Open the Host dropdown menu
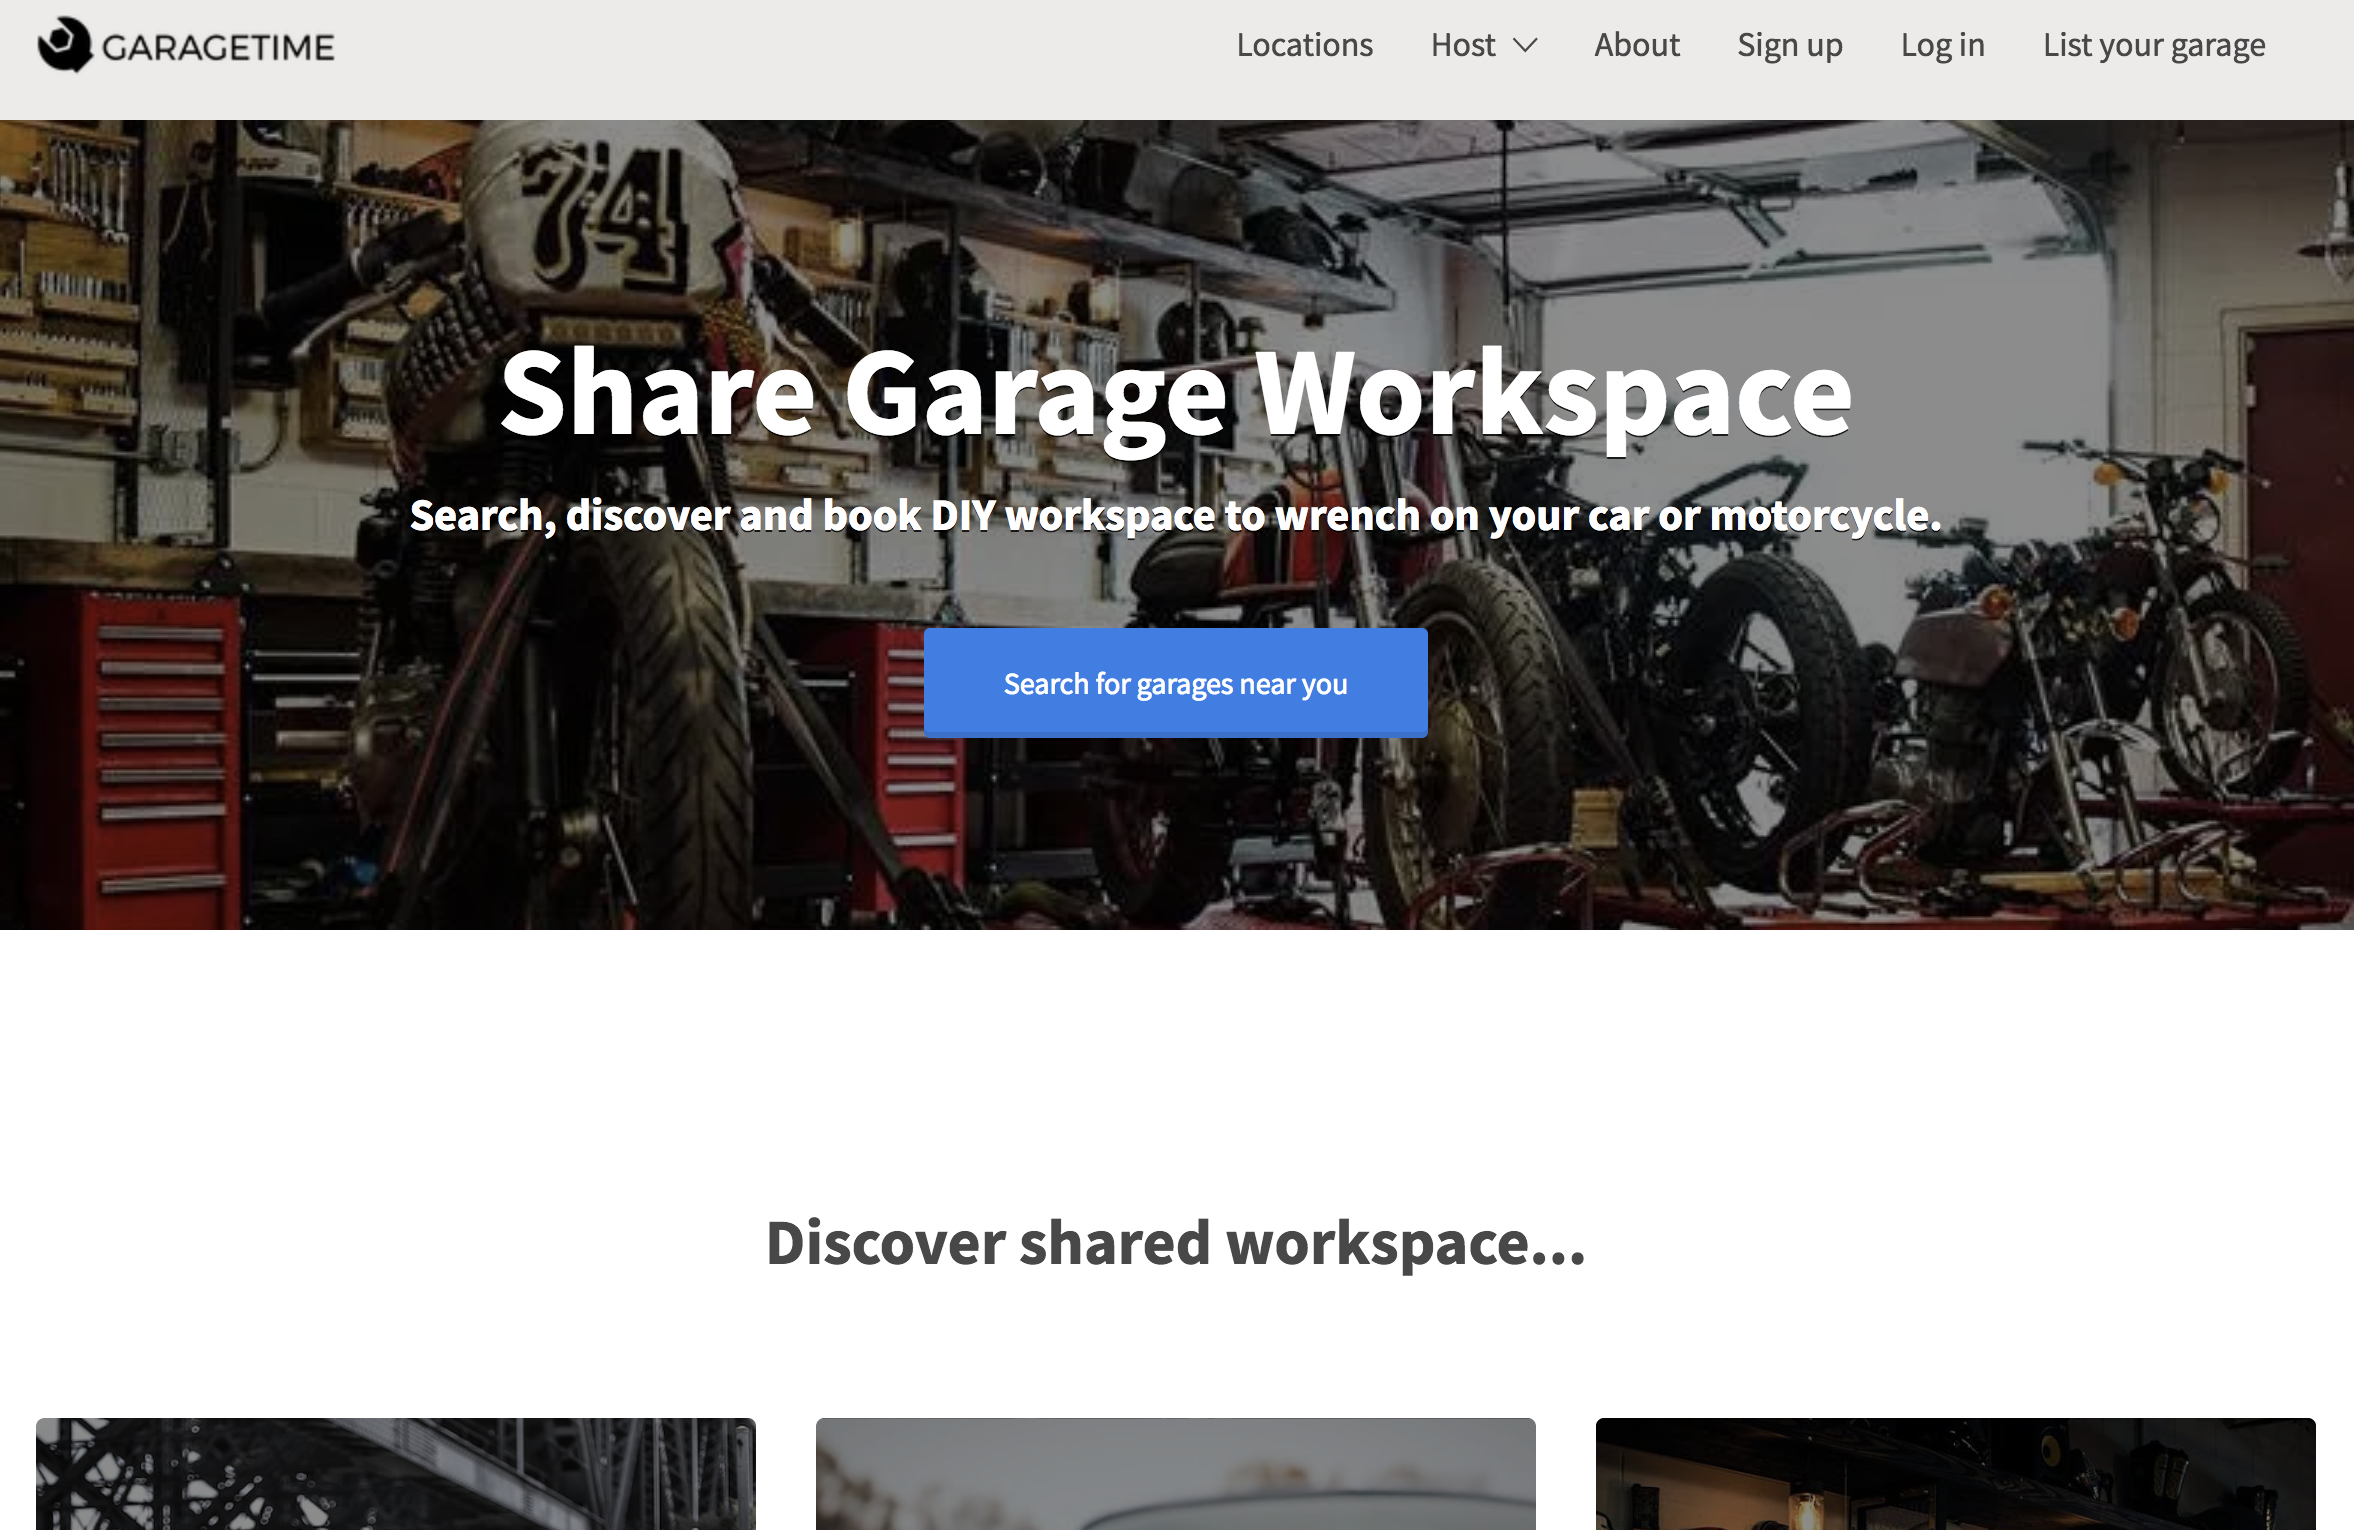 point(1463,45)
